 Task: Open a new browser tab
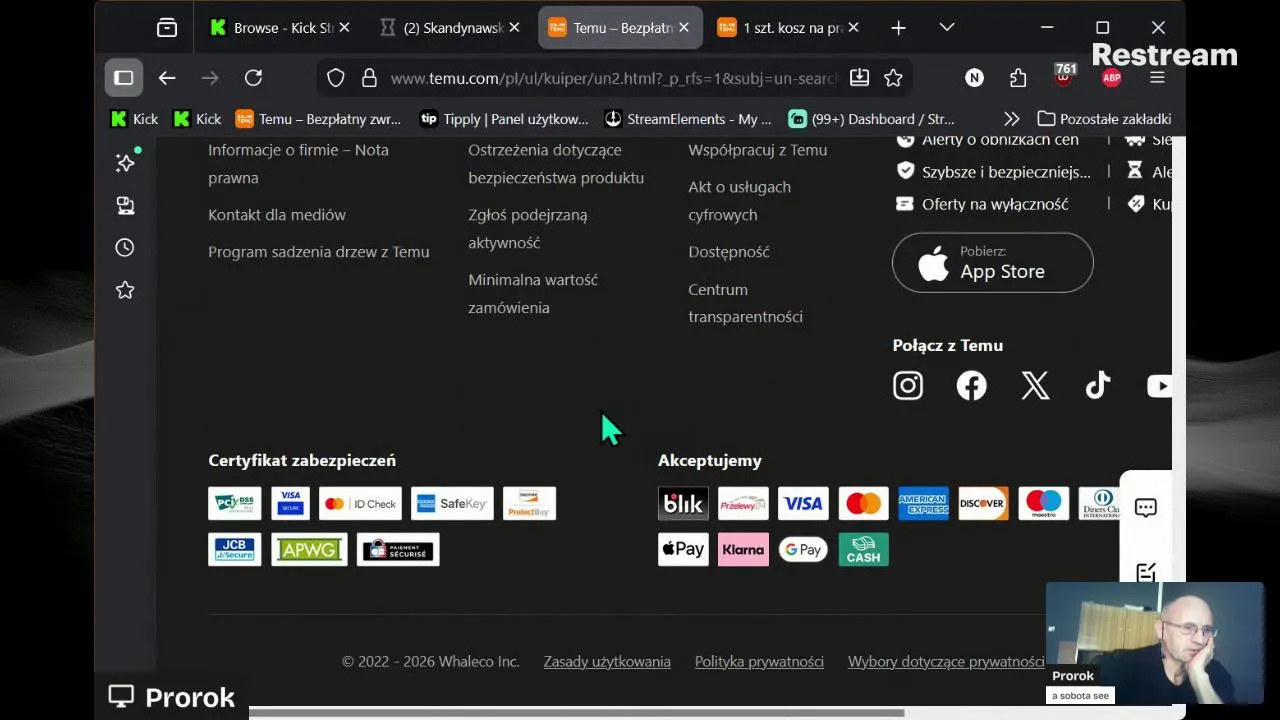coord(898,28)
